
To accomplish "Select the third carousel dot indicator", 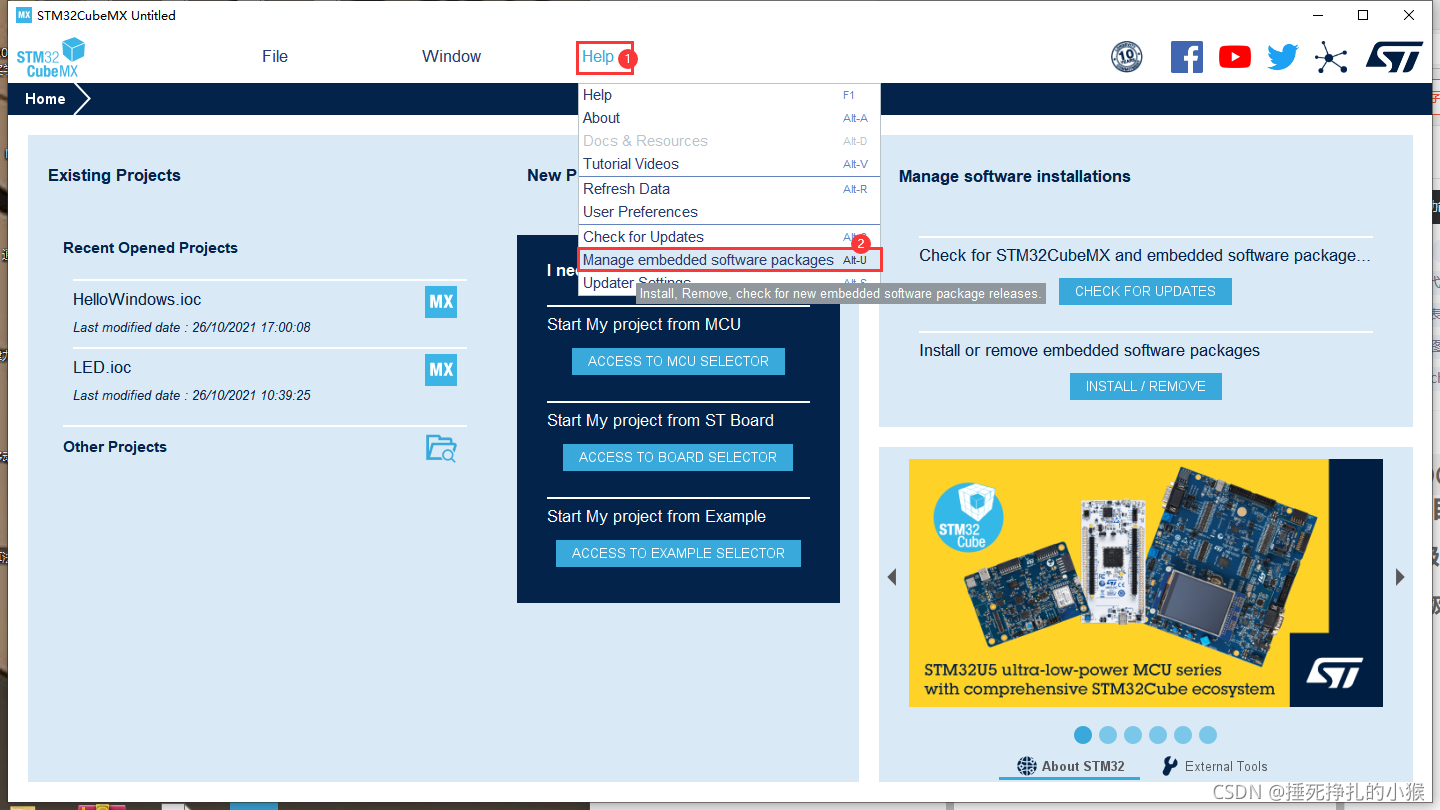I will tap(1133, 735).
